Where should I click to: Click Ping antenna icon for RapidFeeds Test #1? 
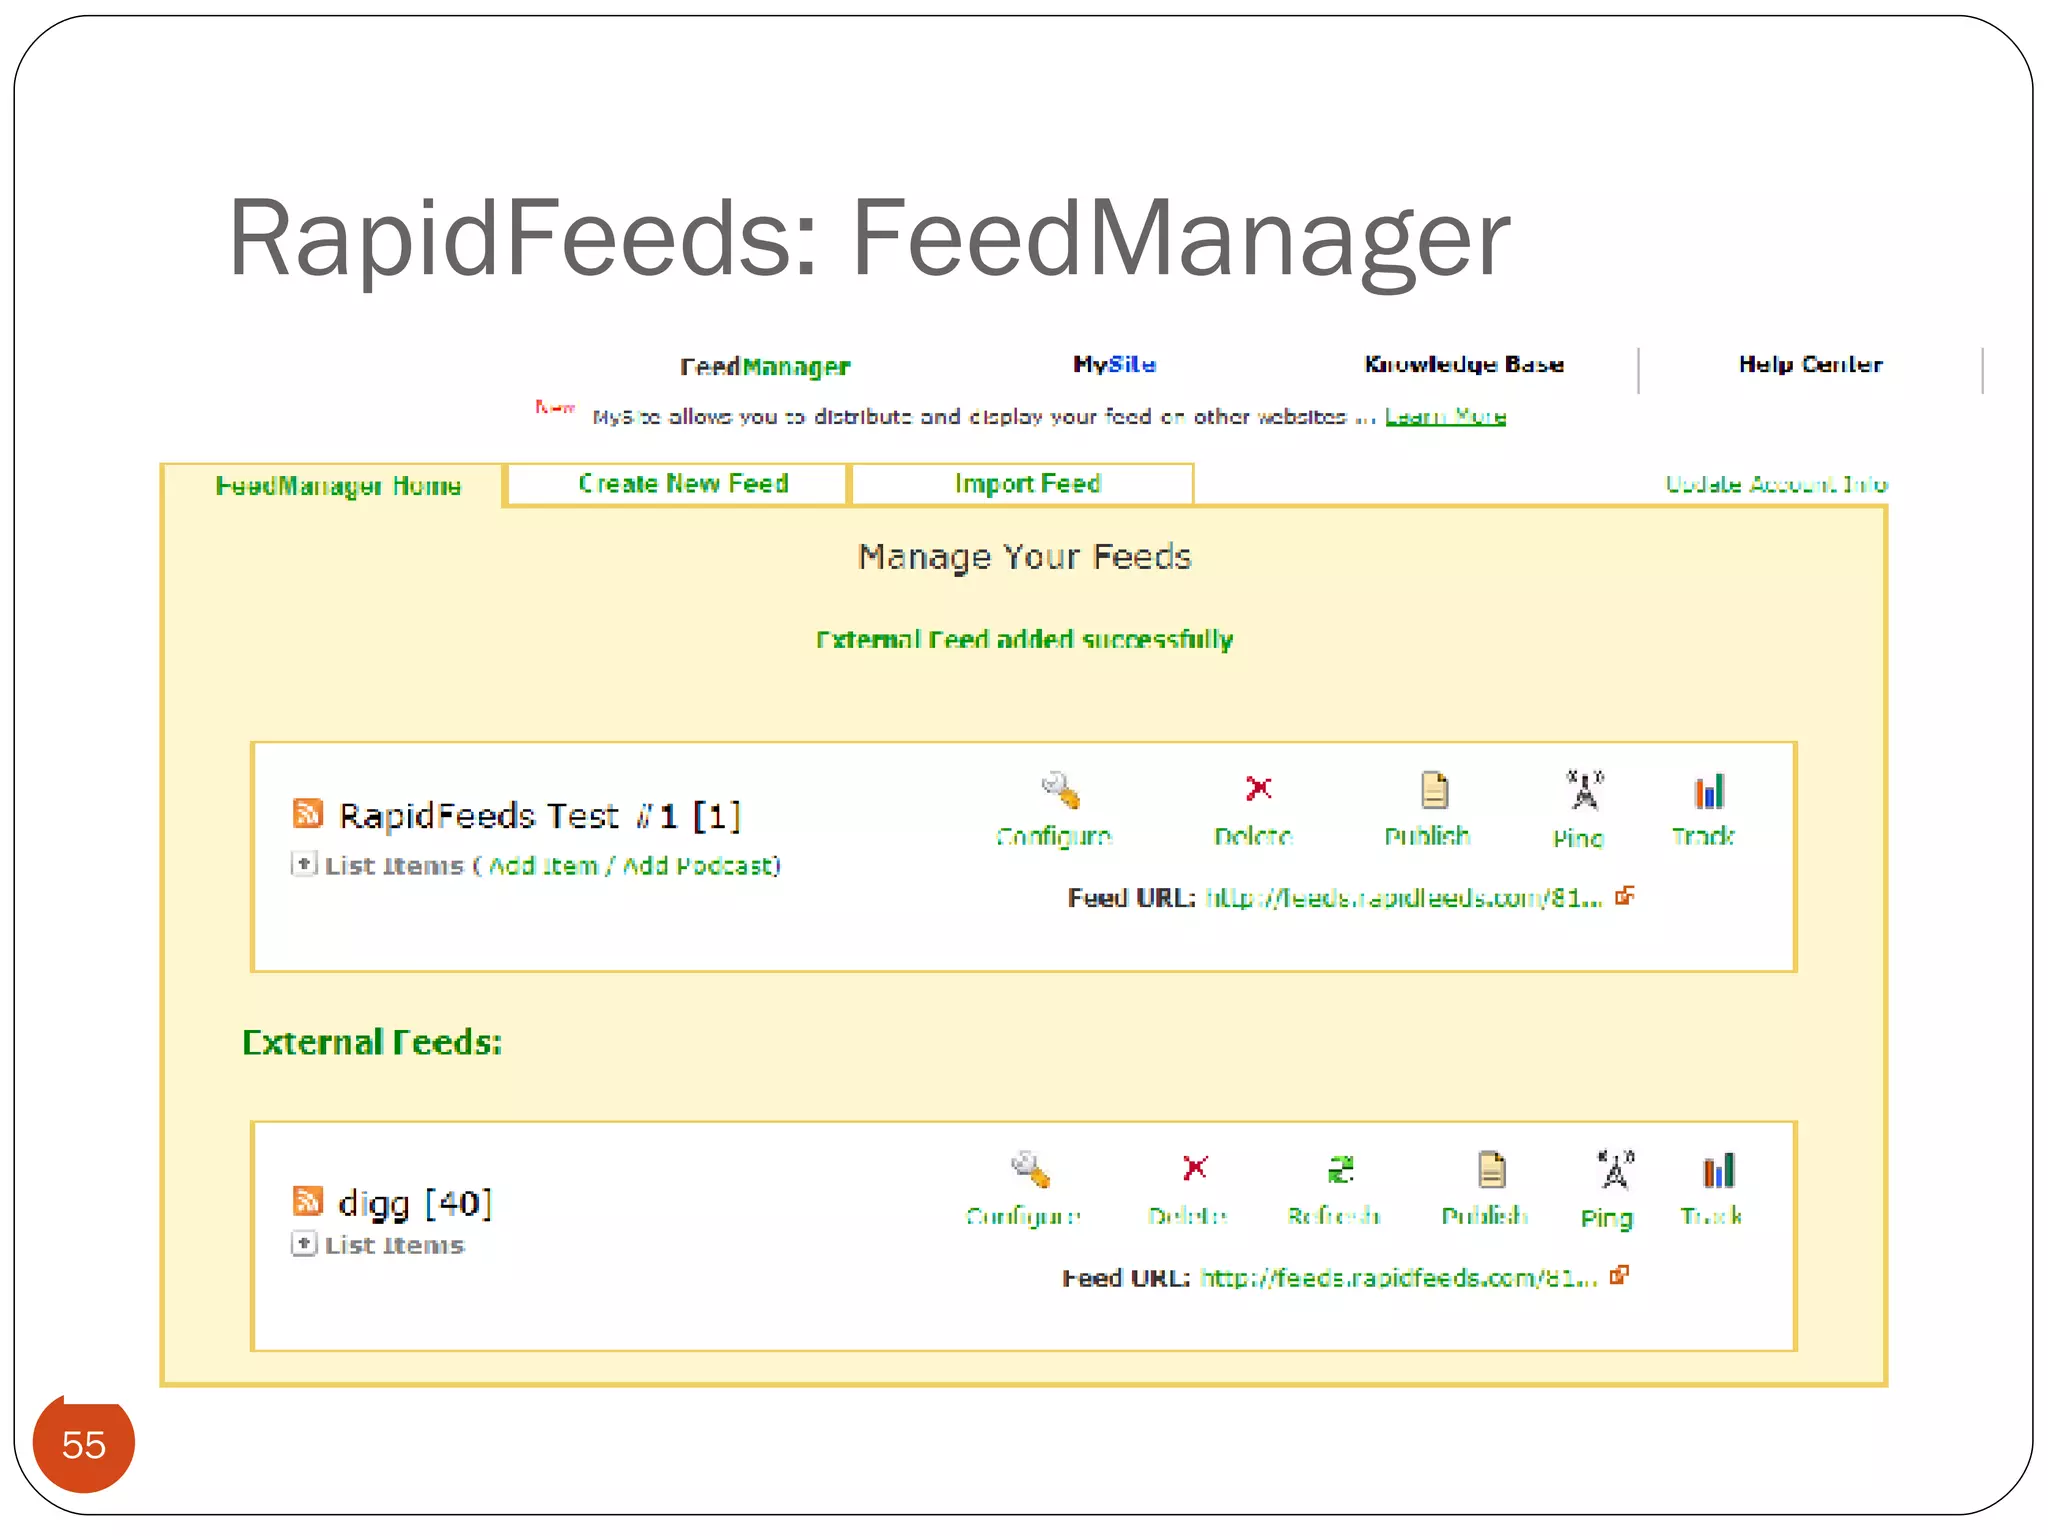[x=1585, y=790]
